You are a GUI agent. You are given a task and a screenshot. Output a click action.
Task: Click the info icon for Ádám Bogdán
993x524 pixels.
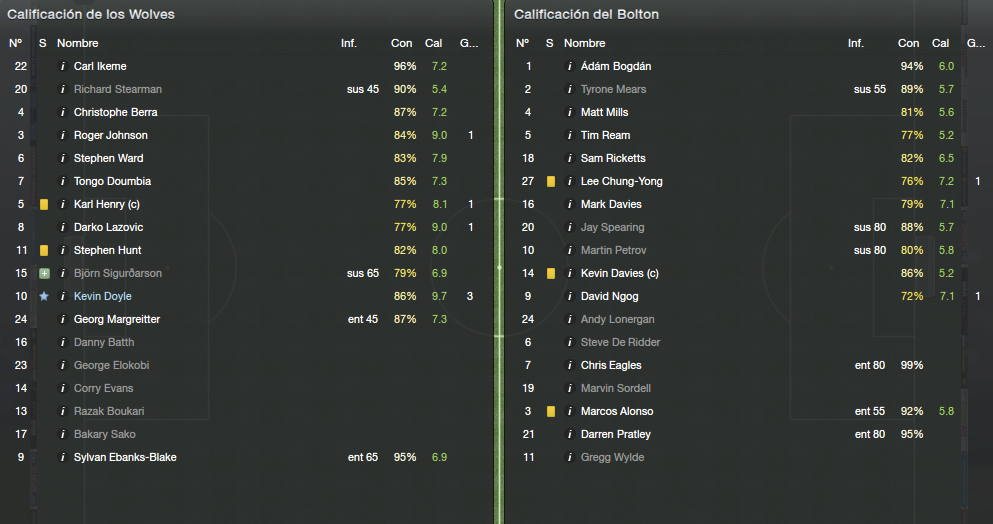(569, 66)
